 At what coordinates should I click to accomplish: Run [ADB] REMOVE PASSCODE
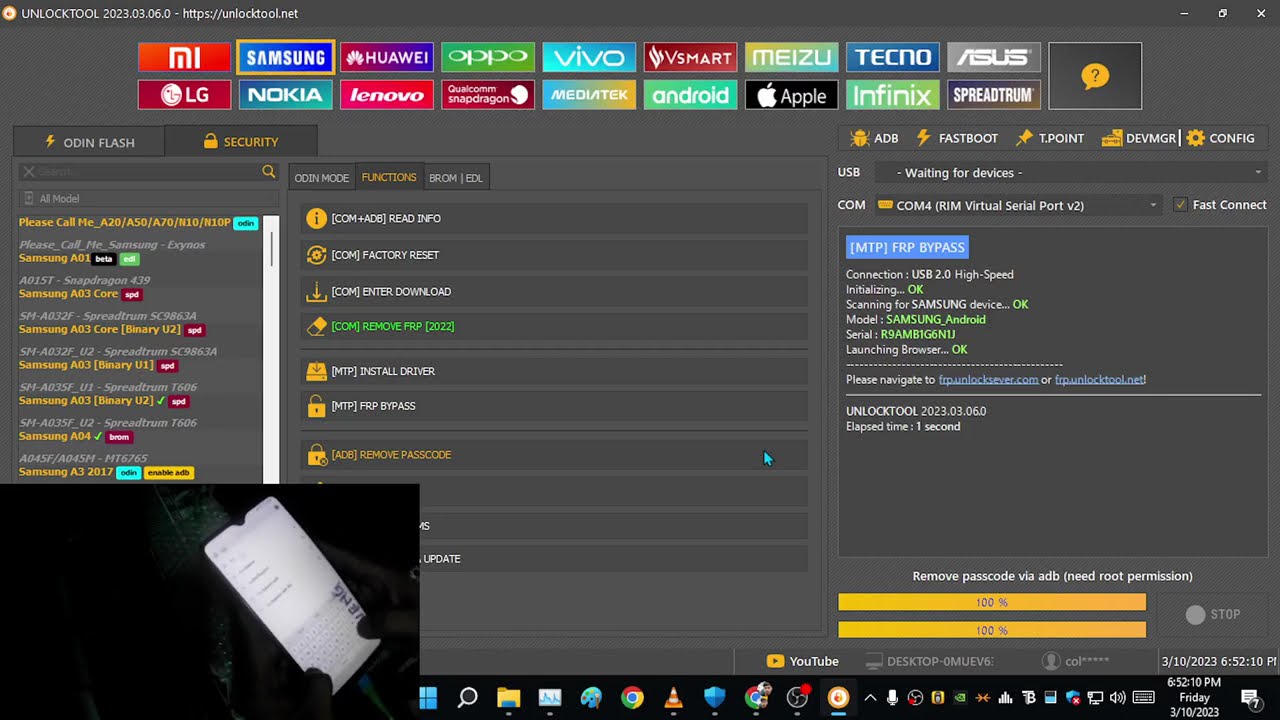coord(554,455)
